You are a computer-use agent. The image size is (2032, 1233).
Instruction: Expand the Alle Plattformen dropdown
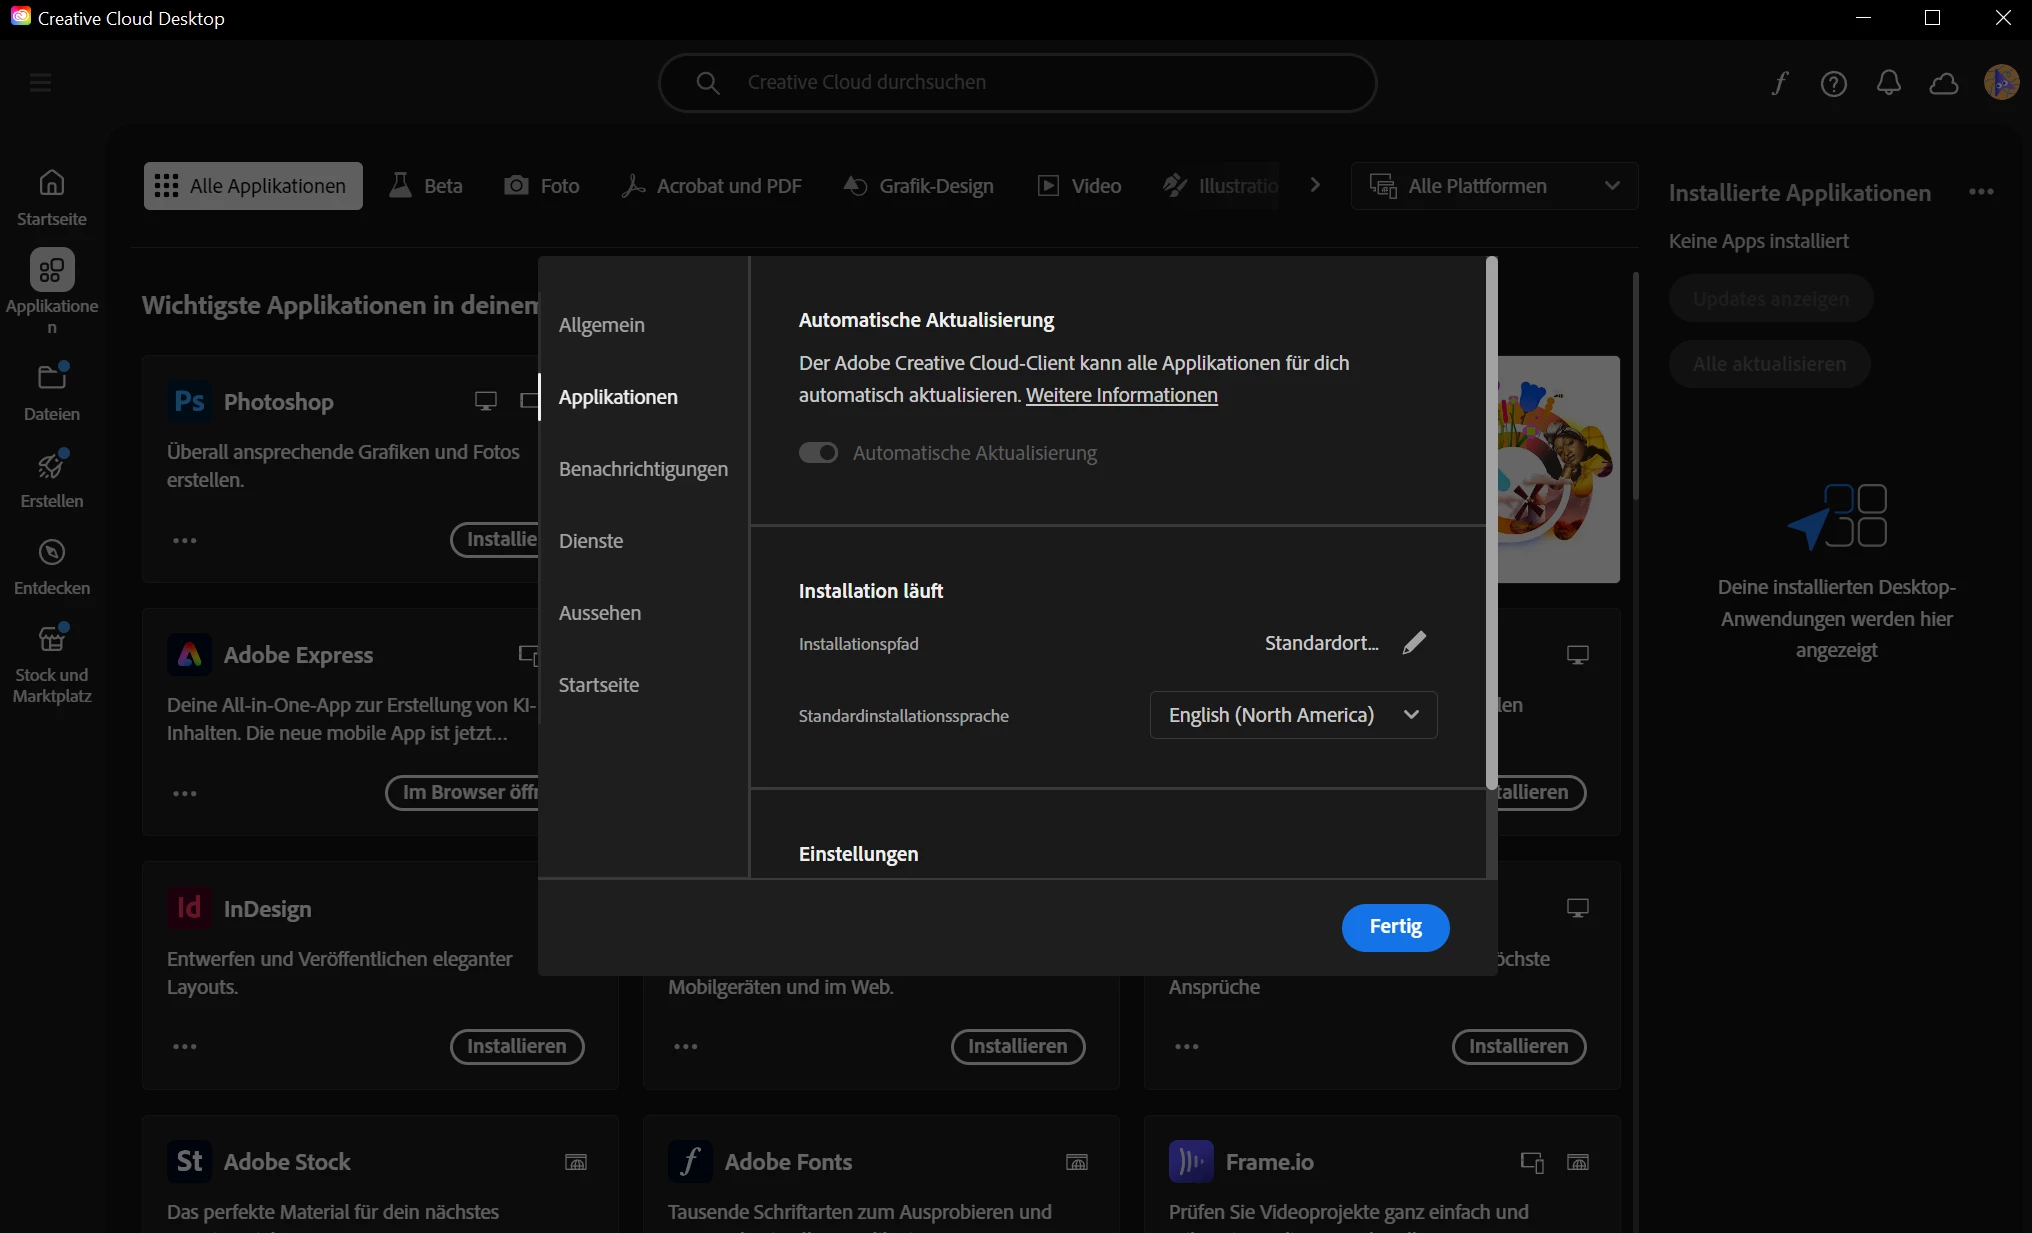pos(1494,186)
